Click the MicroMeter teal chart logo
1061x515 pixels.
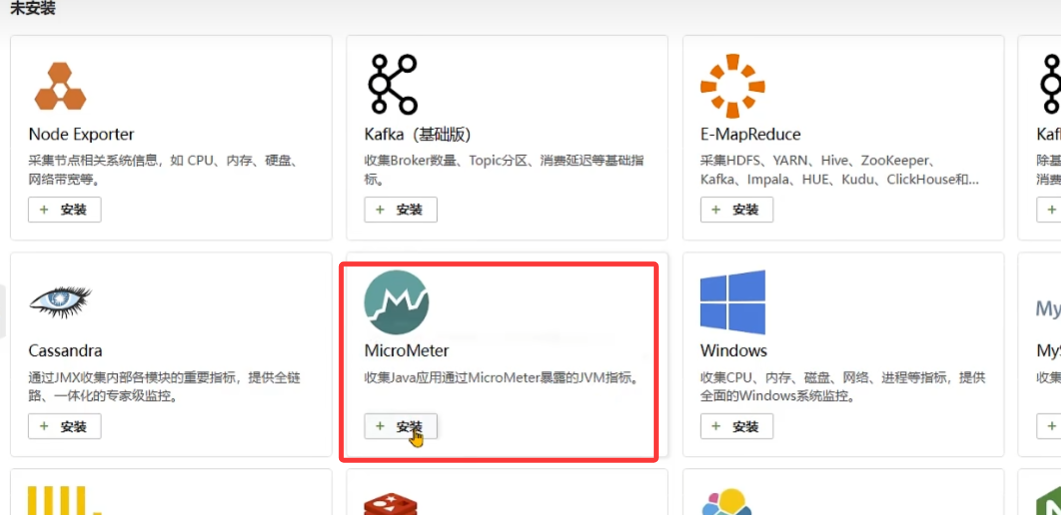[396, 303]
